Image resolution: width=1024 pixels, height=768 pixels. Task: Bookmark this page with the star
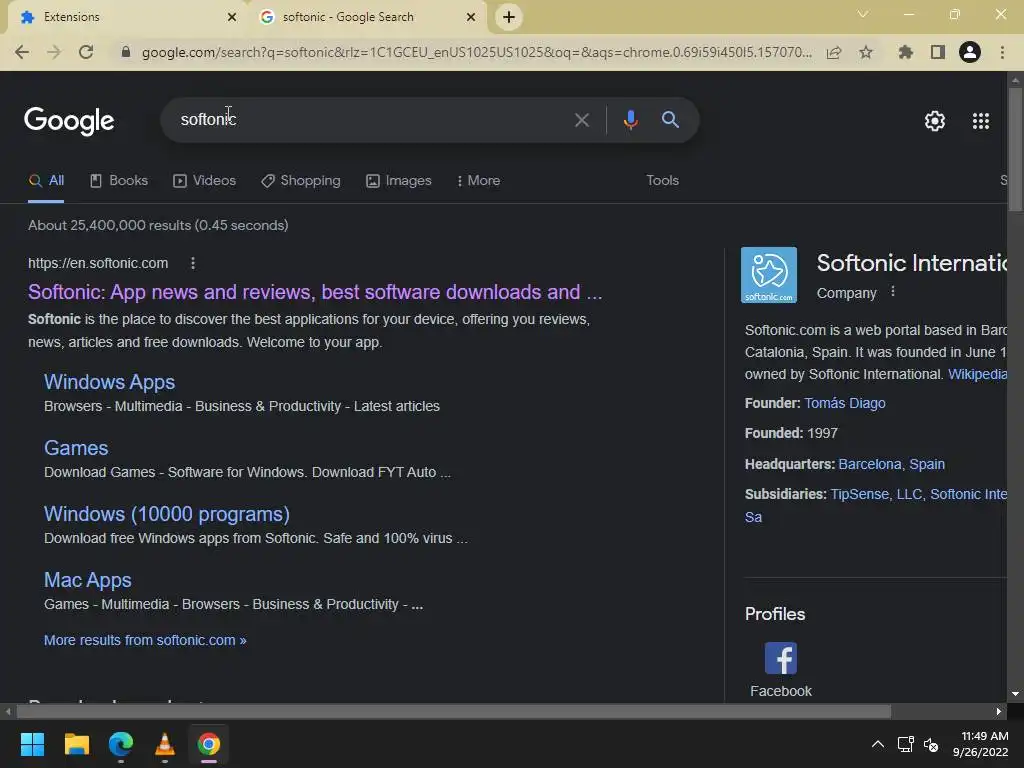866,52
